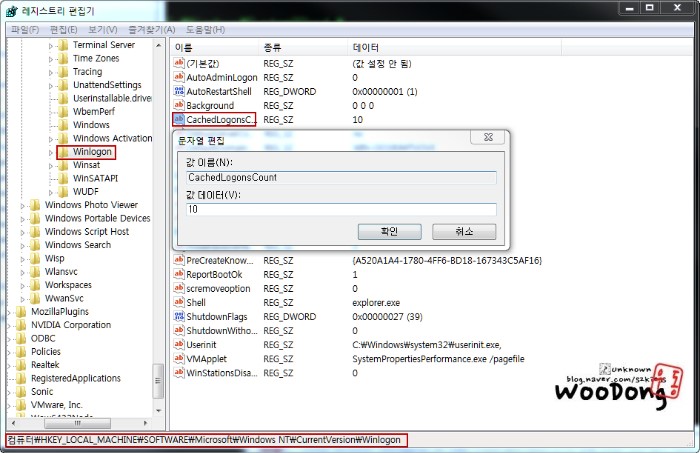Click tree pane vertical scrollbar down arrow

pos(158,411)
